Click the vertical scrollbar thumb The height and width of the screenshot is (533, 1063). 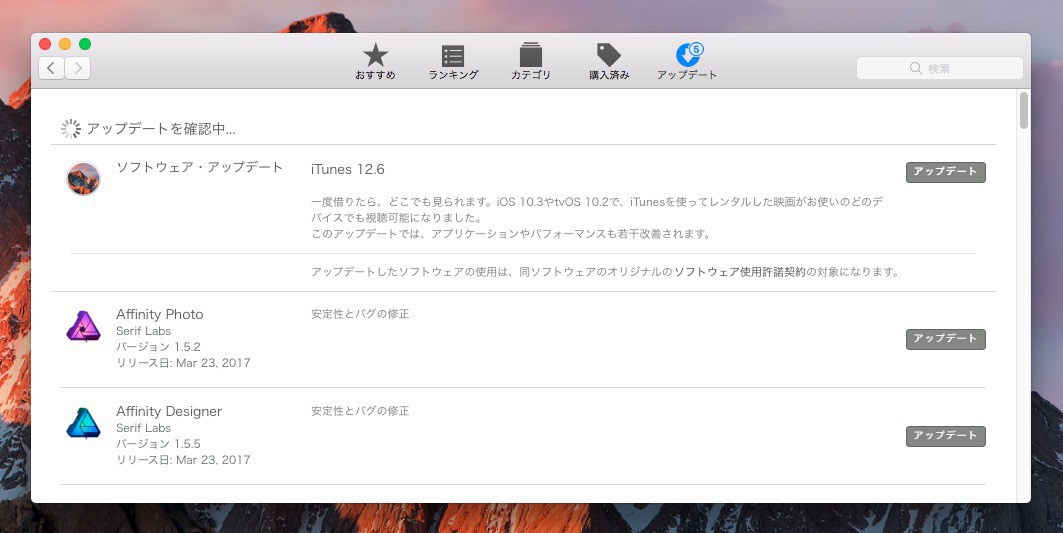(1024, 110)
